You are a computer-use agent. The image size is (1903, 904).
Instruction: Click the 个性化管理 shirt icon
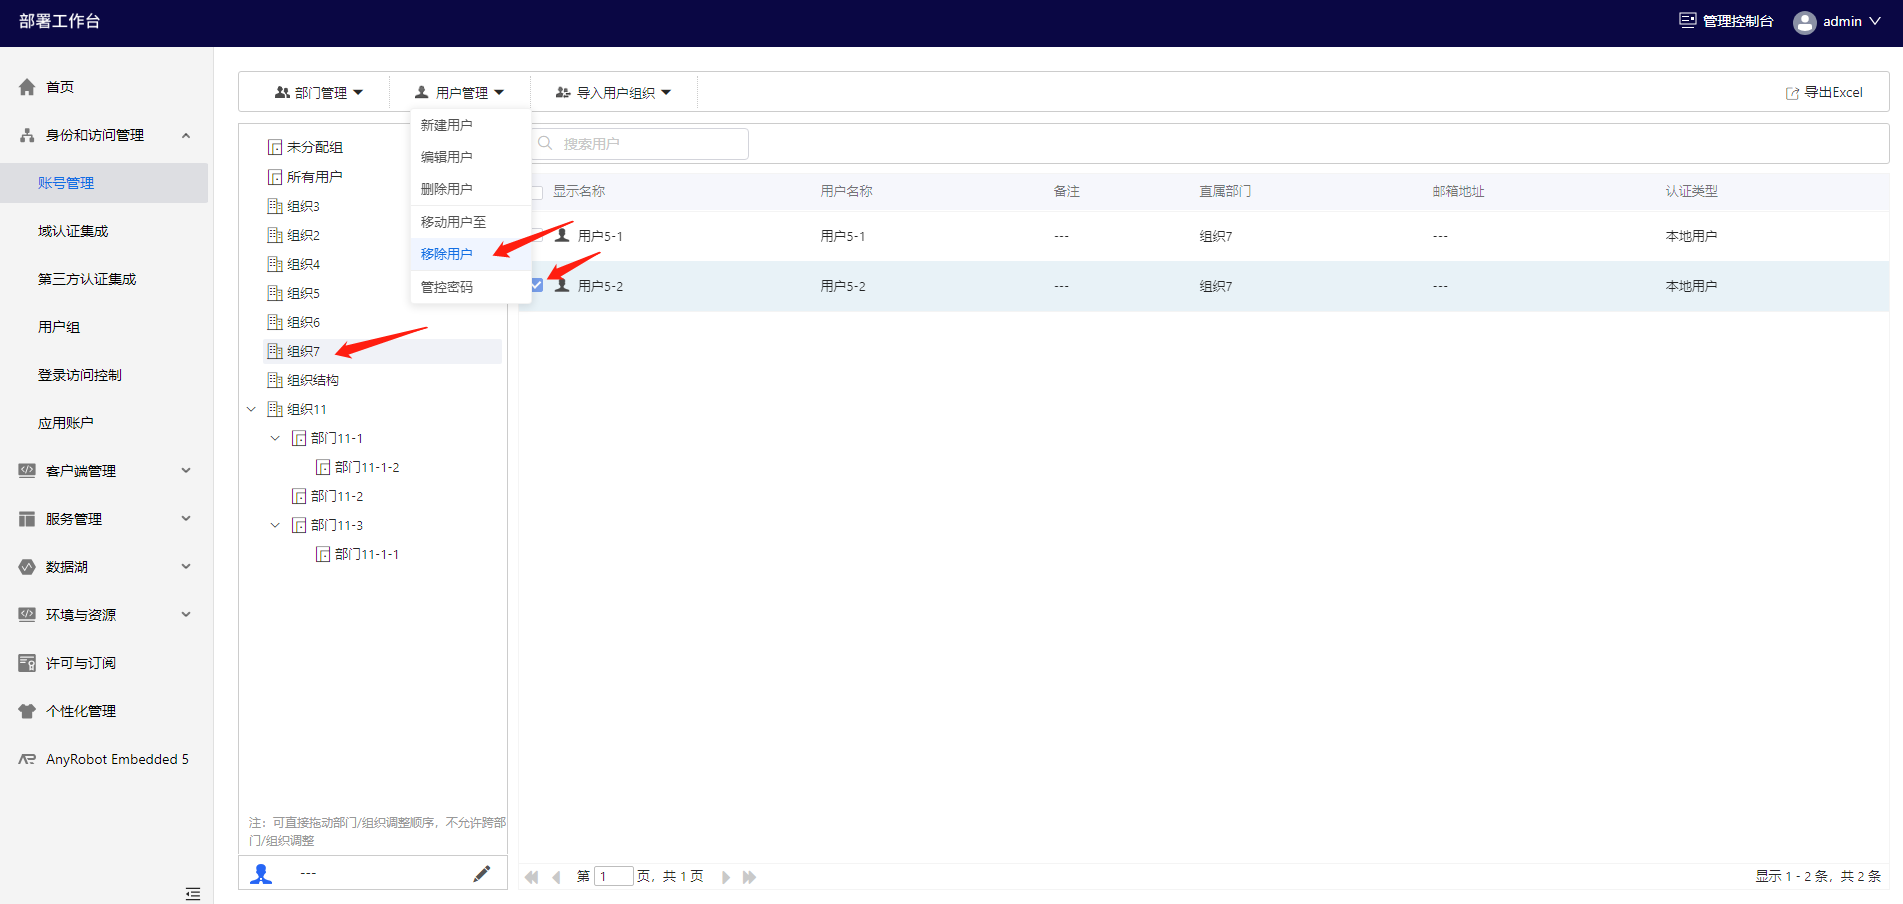coord(27,711)
